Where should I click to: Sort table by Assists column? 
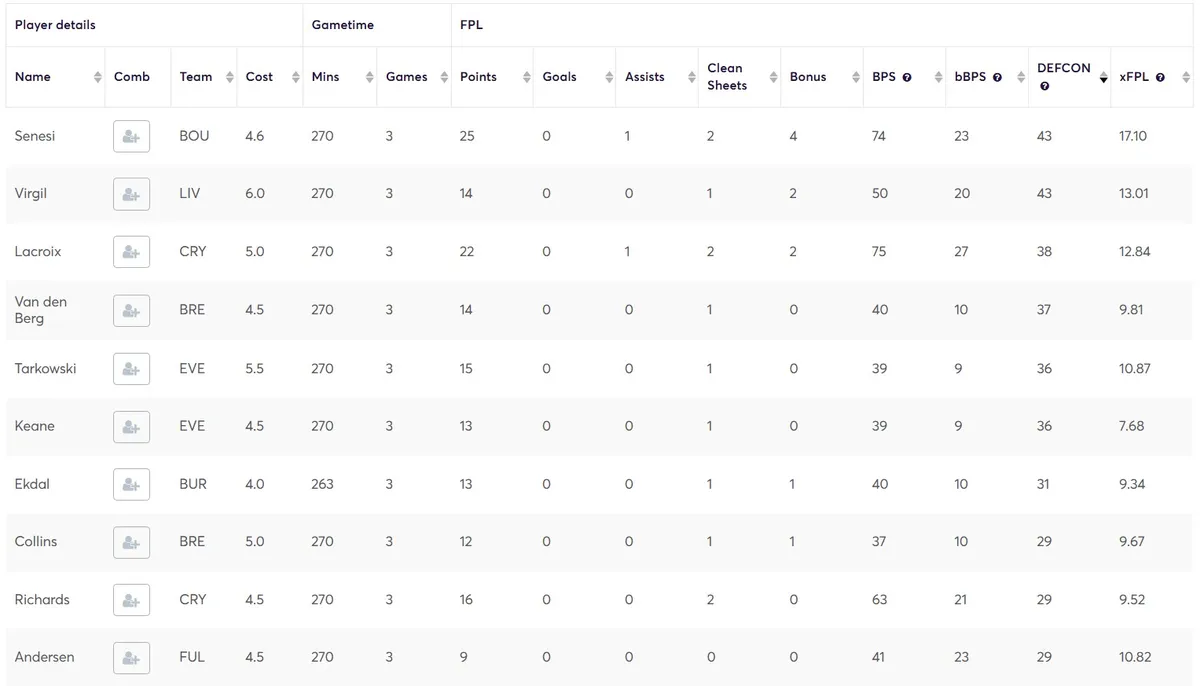click(690, 77)
